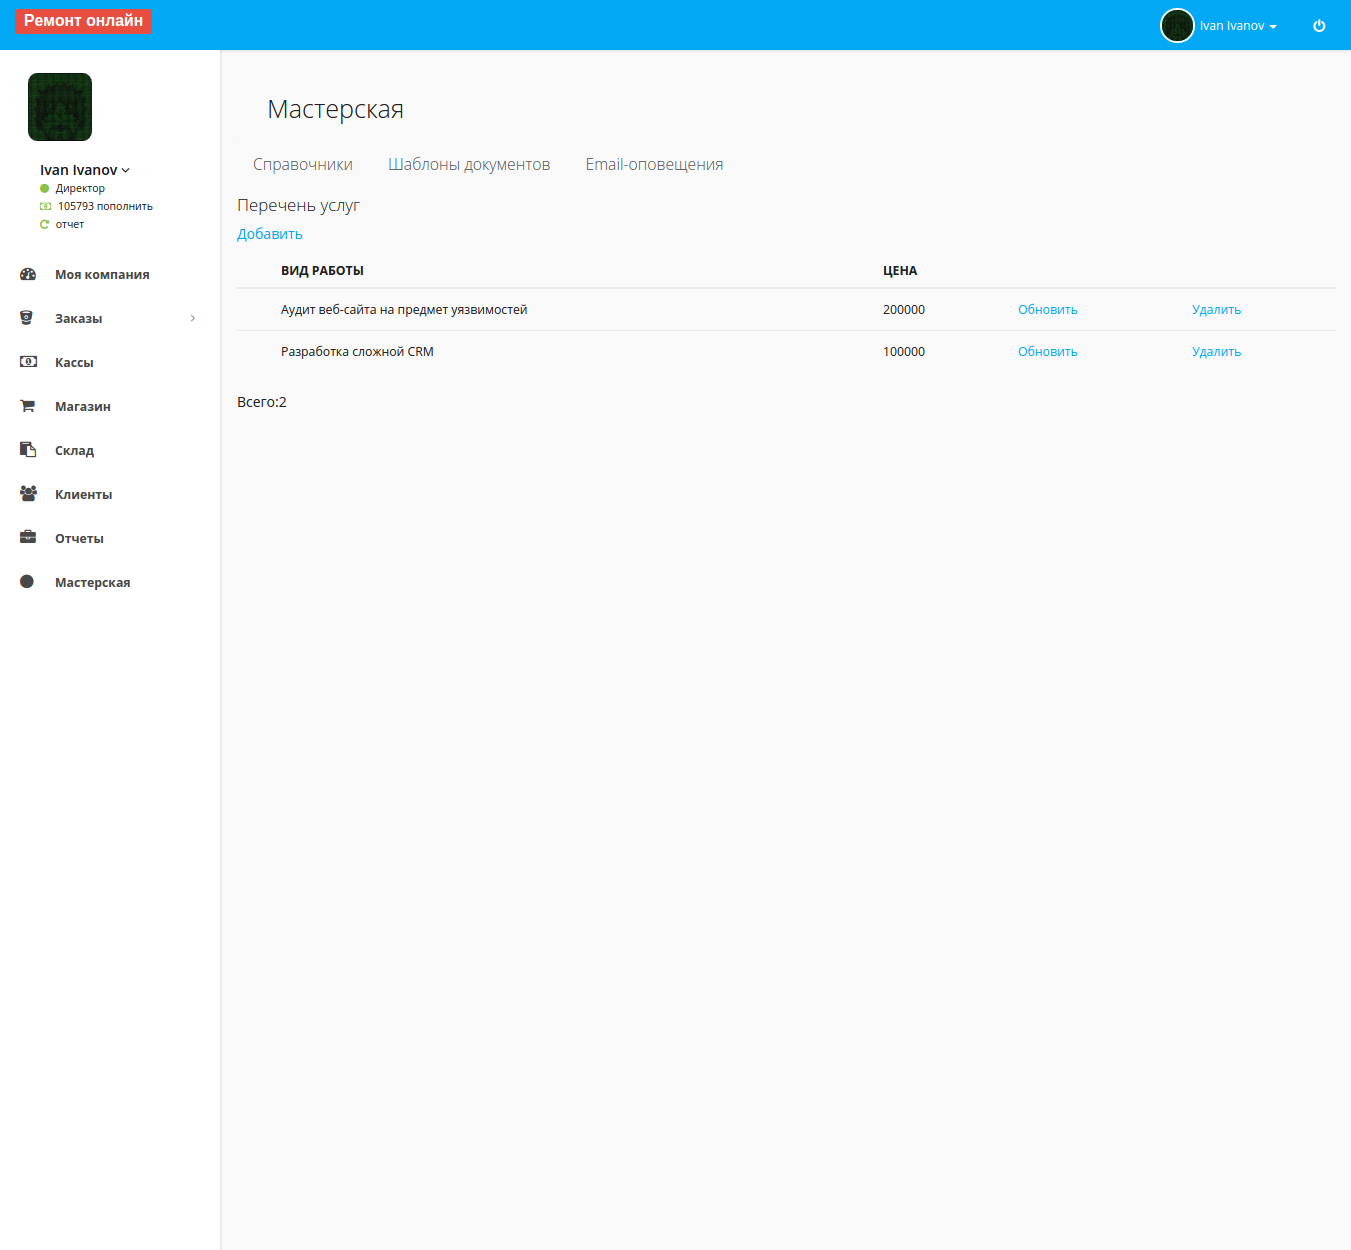
Task: Open the Справочники tab
Action: (x=303, y=164)
